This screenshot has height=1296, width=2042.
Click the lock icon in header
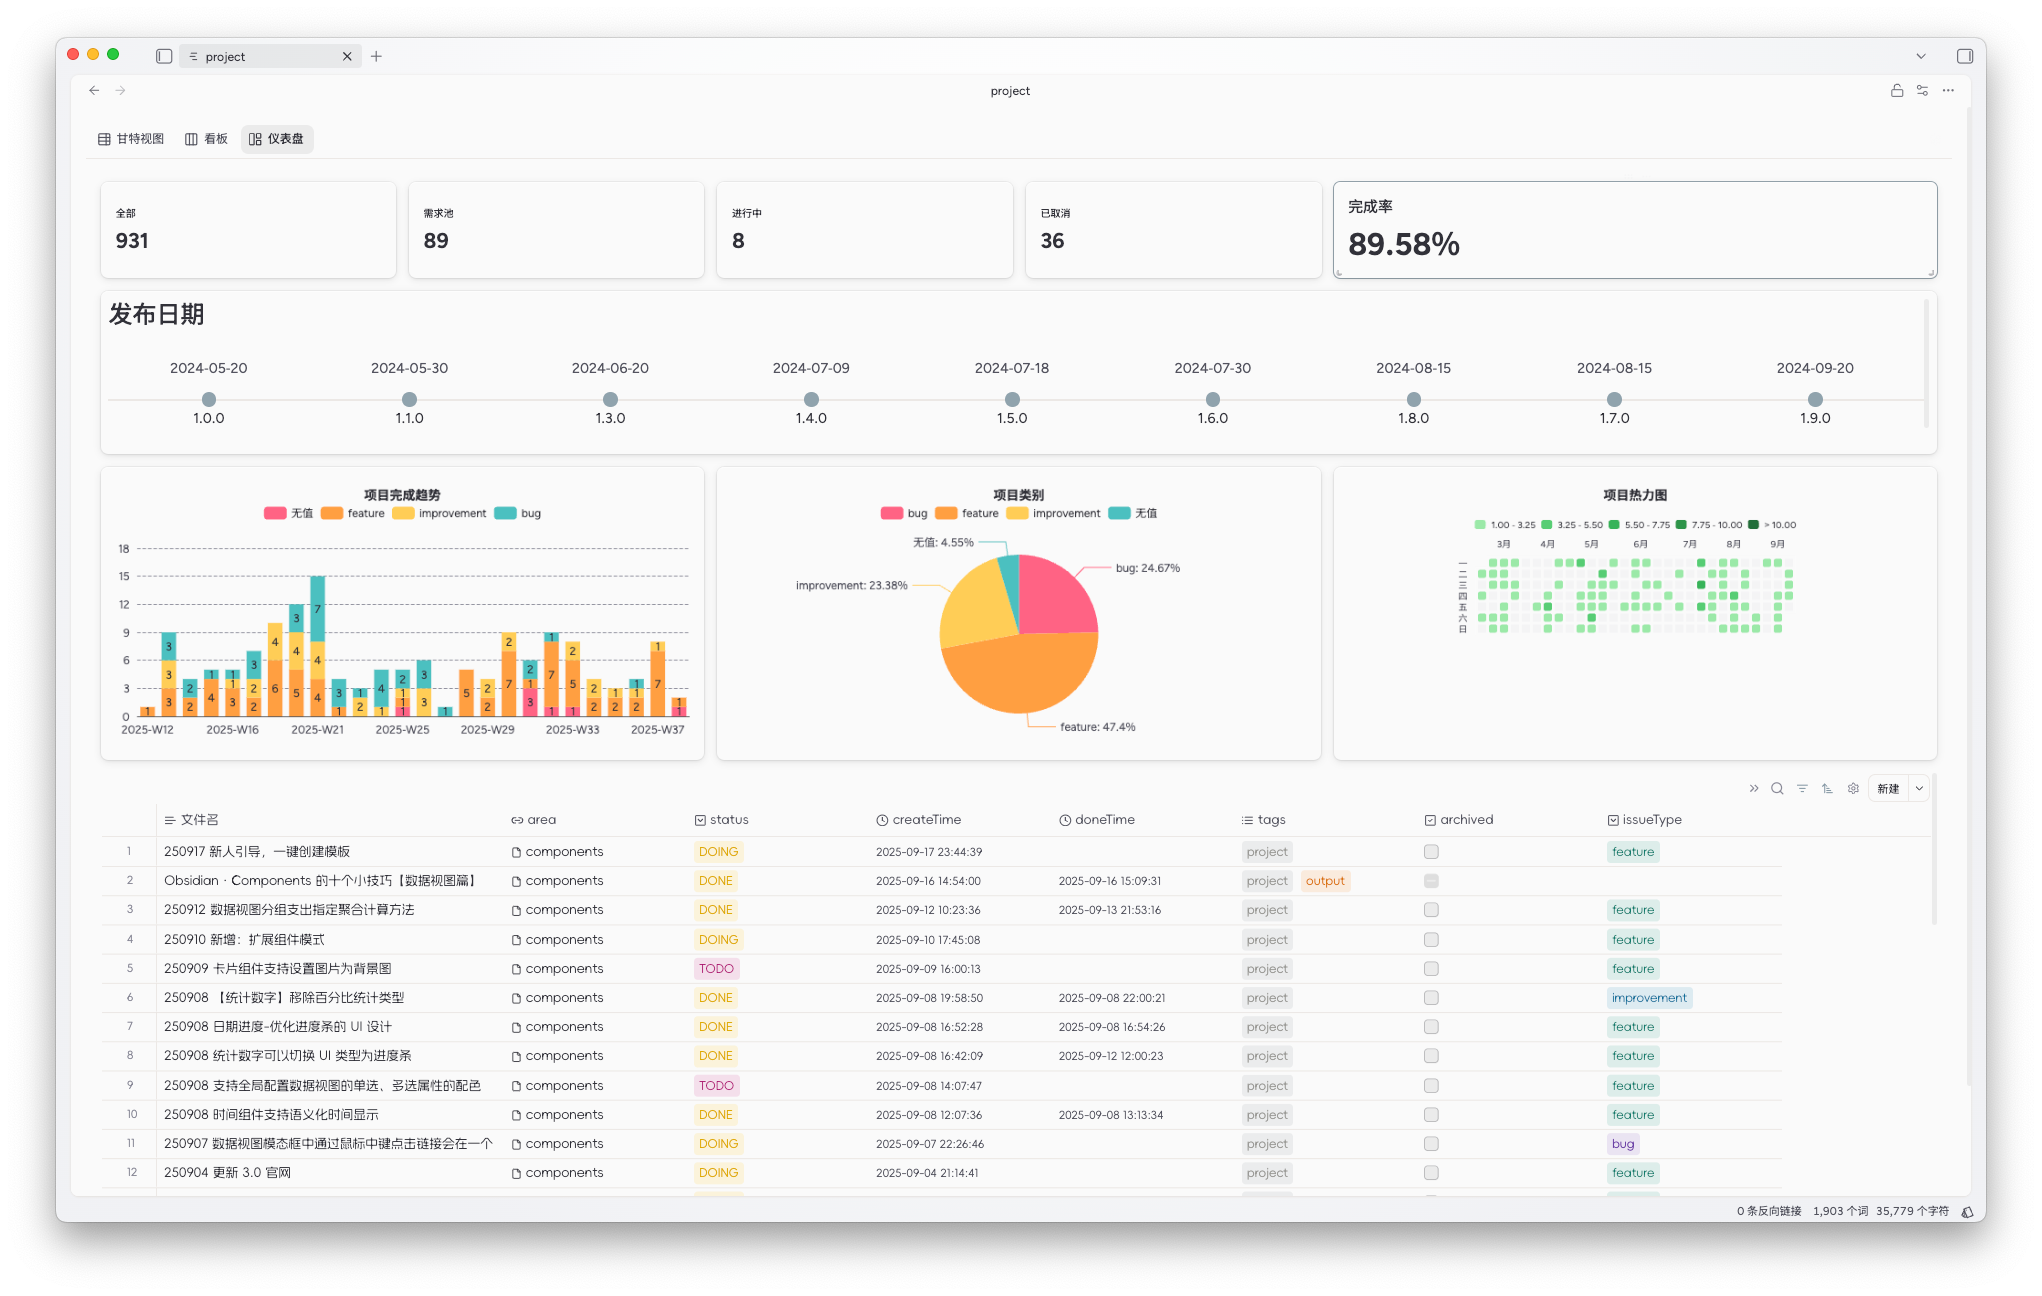tap(1896, 90)
